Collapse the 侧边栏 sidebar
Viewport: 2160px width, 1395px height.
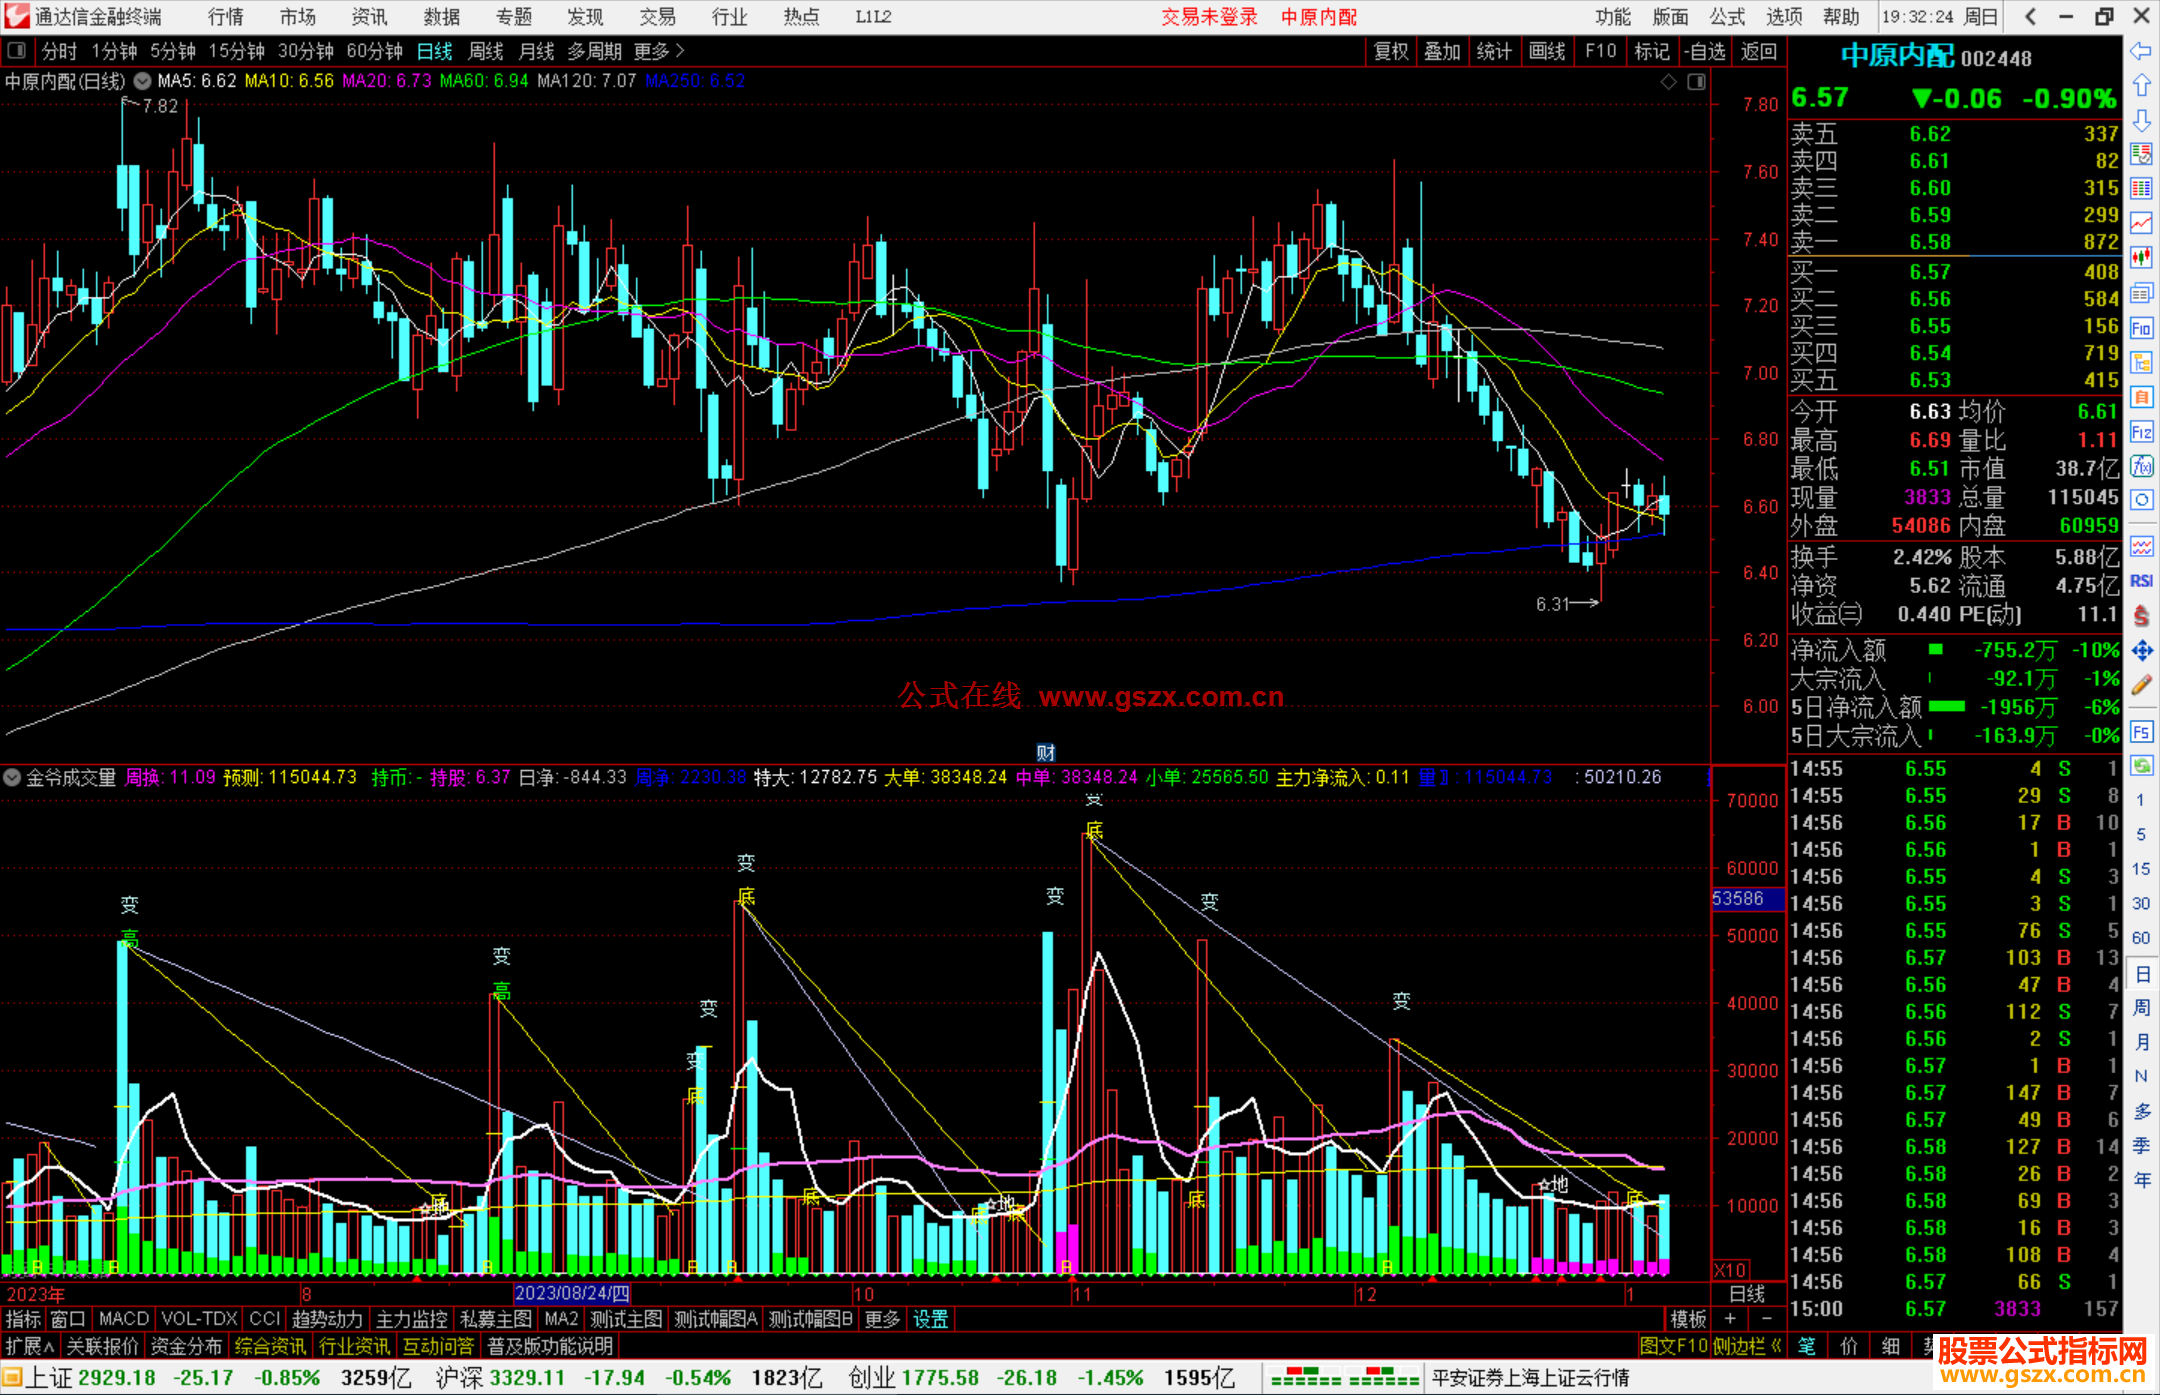pyautogui.click(x=1747, y=1346)
